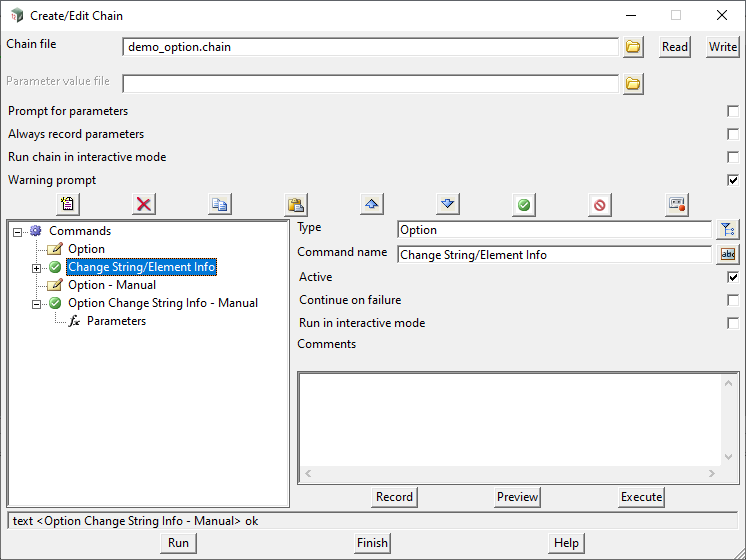This screenshot has width=746, height=560.
Task: Collapse the Commands root node
Action: point(17,232)
